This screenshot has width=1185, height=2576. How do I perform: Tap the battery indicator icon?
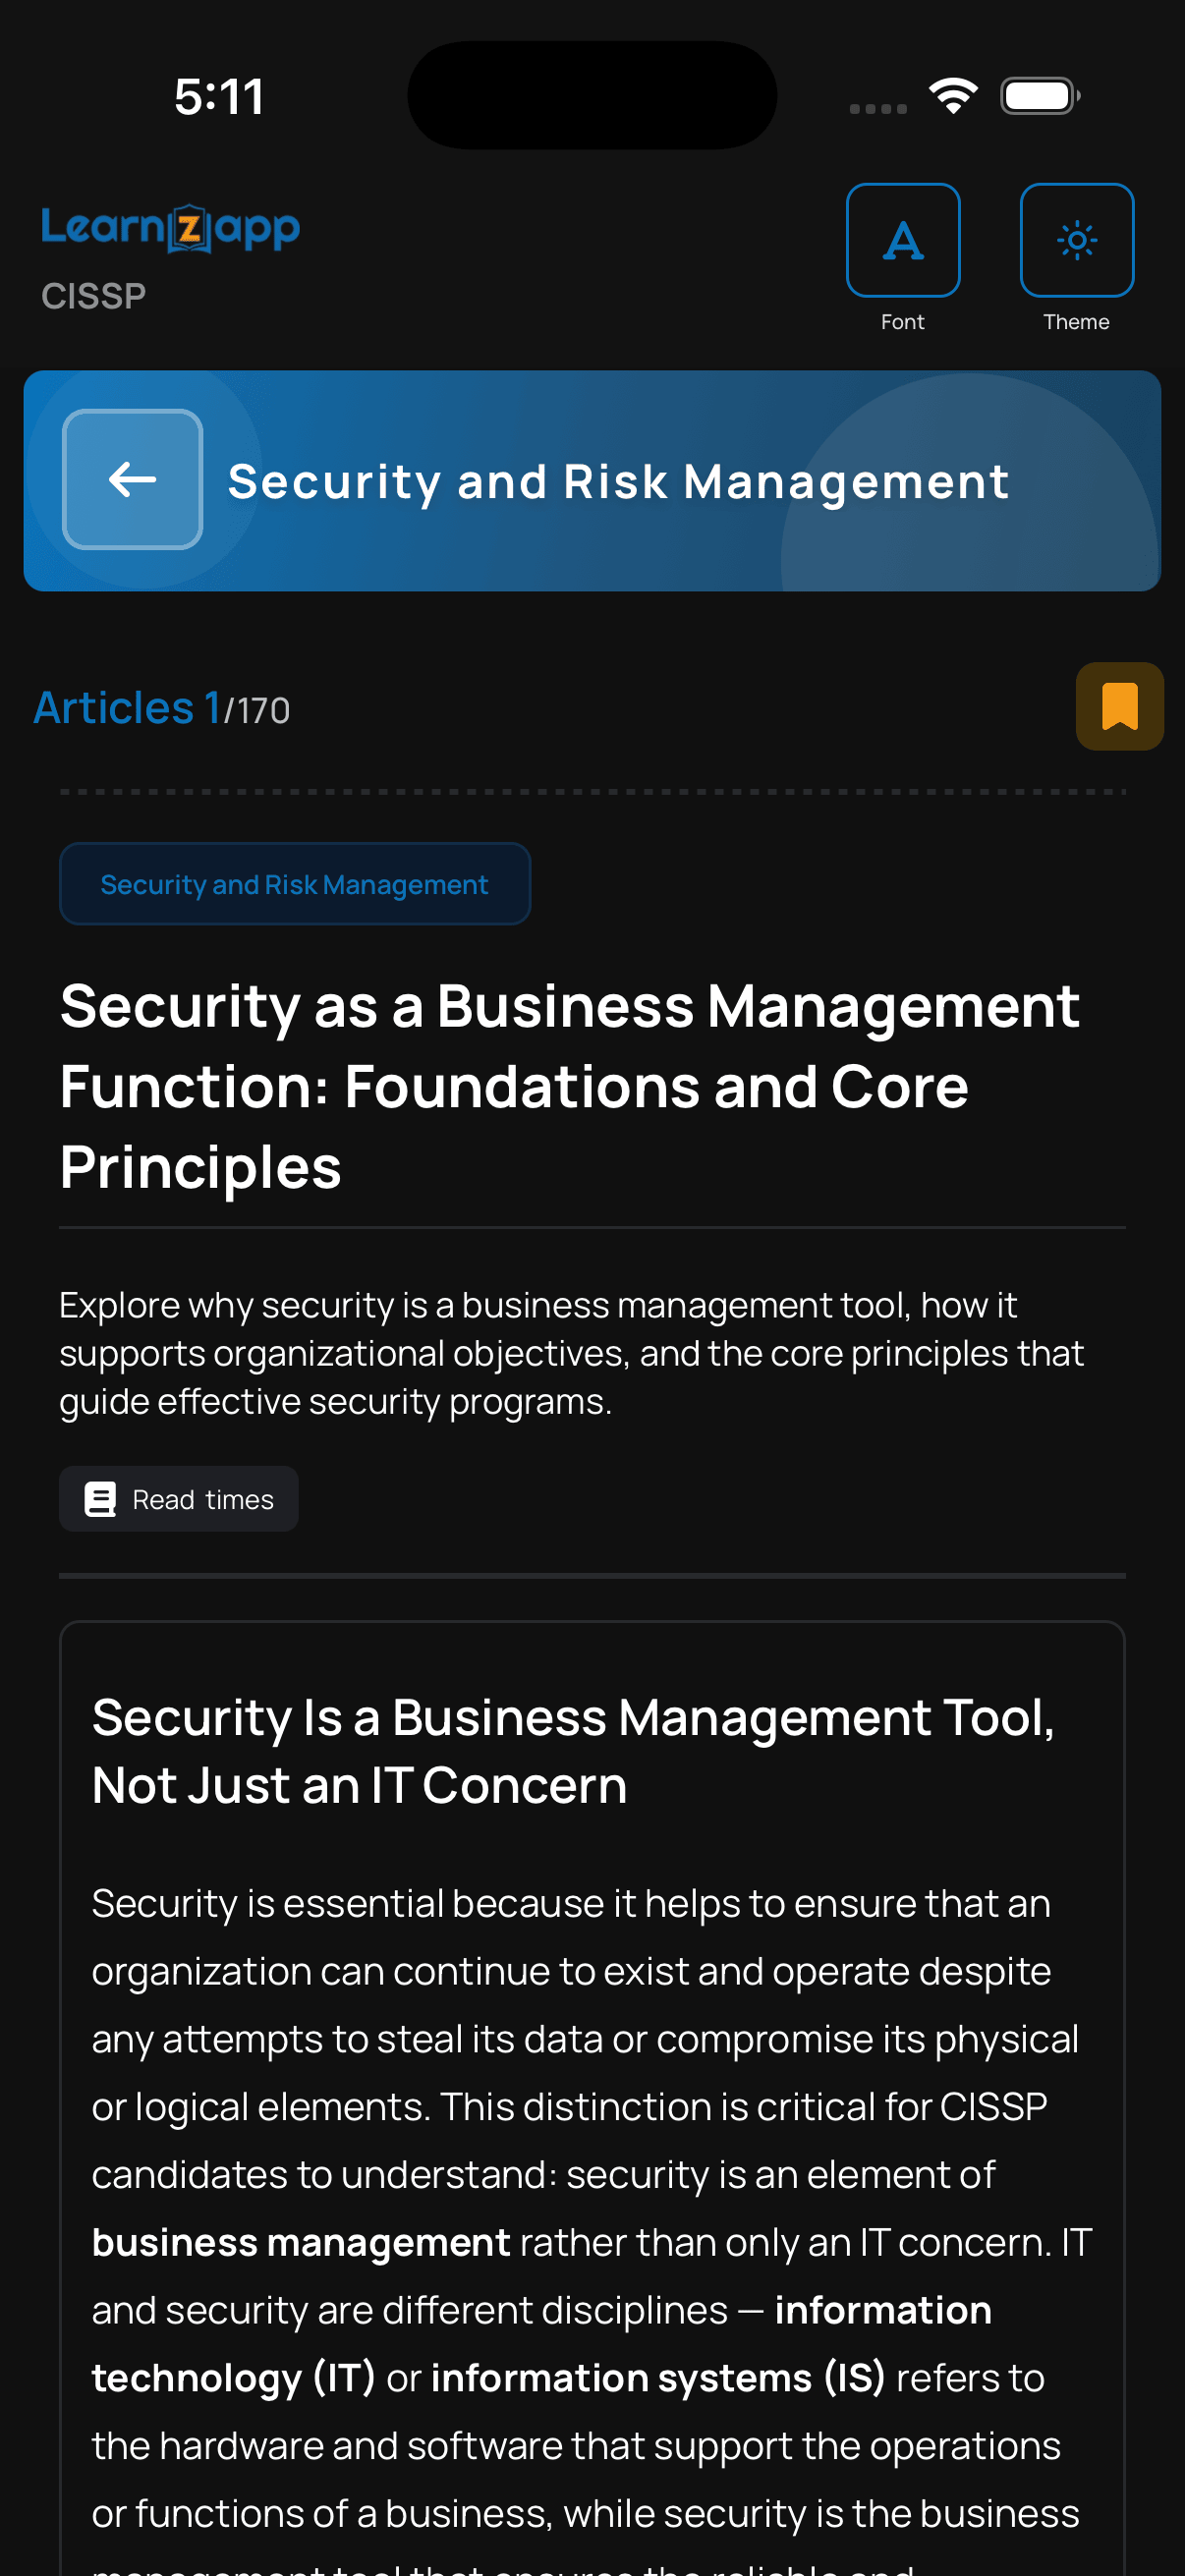(1039, 96)
